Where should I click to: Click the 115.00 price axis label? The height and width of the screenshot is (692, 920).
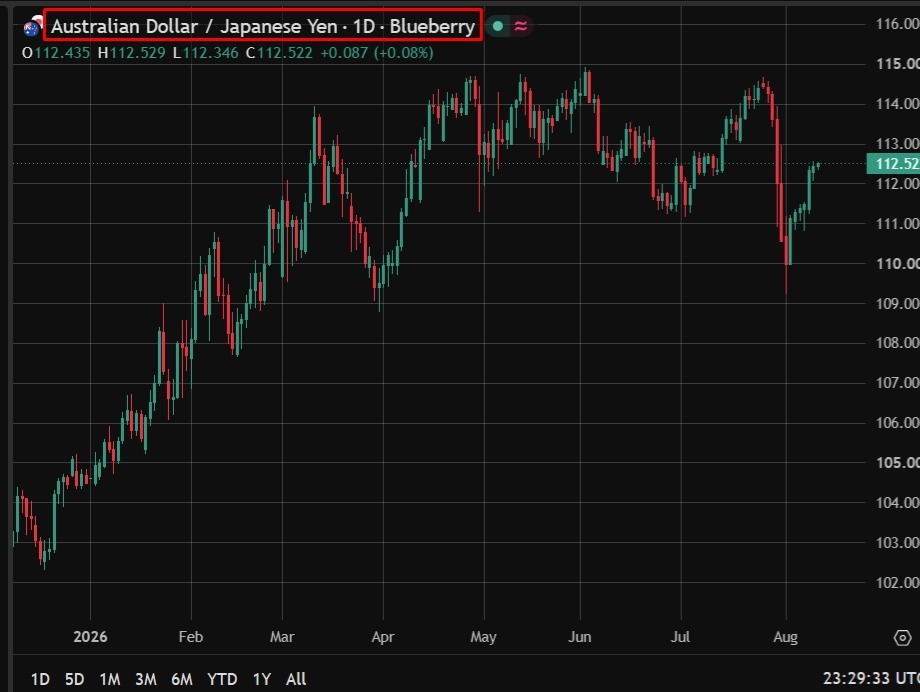[x=897, y=63]
